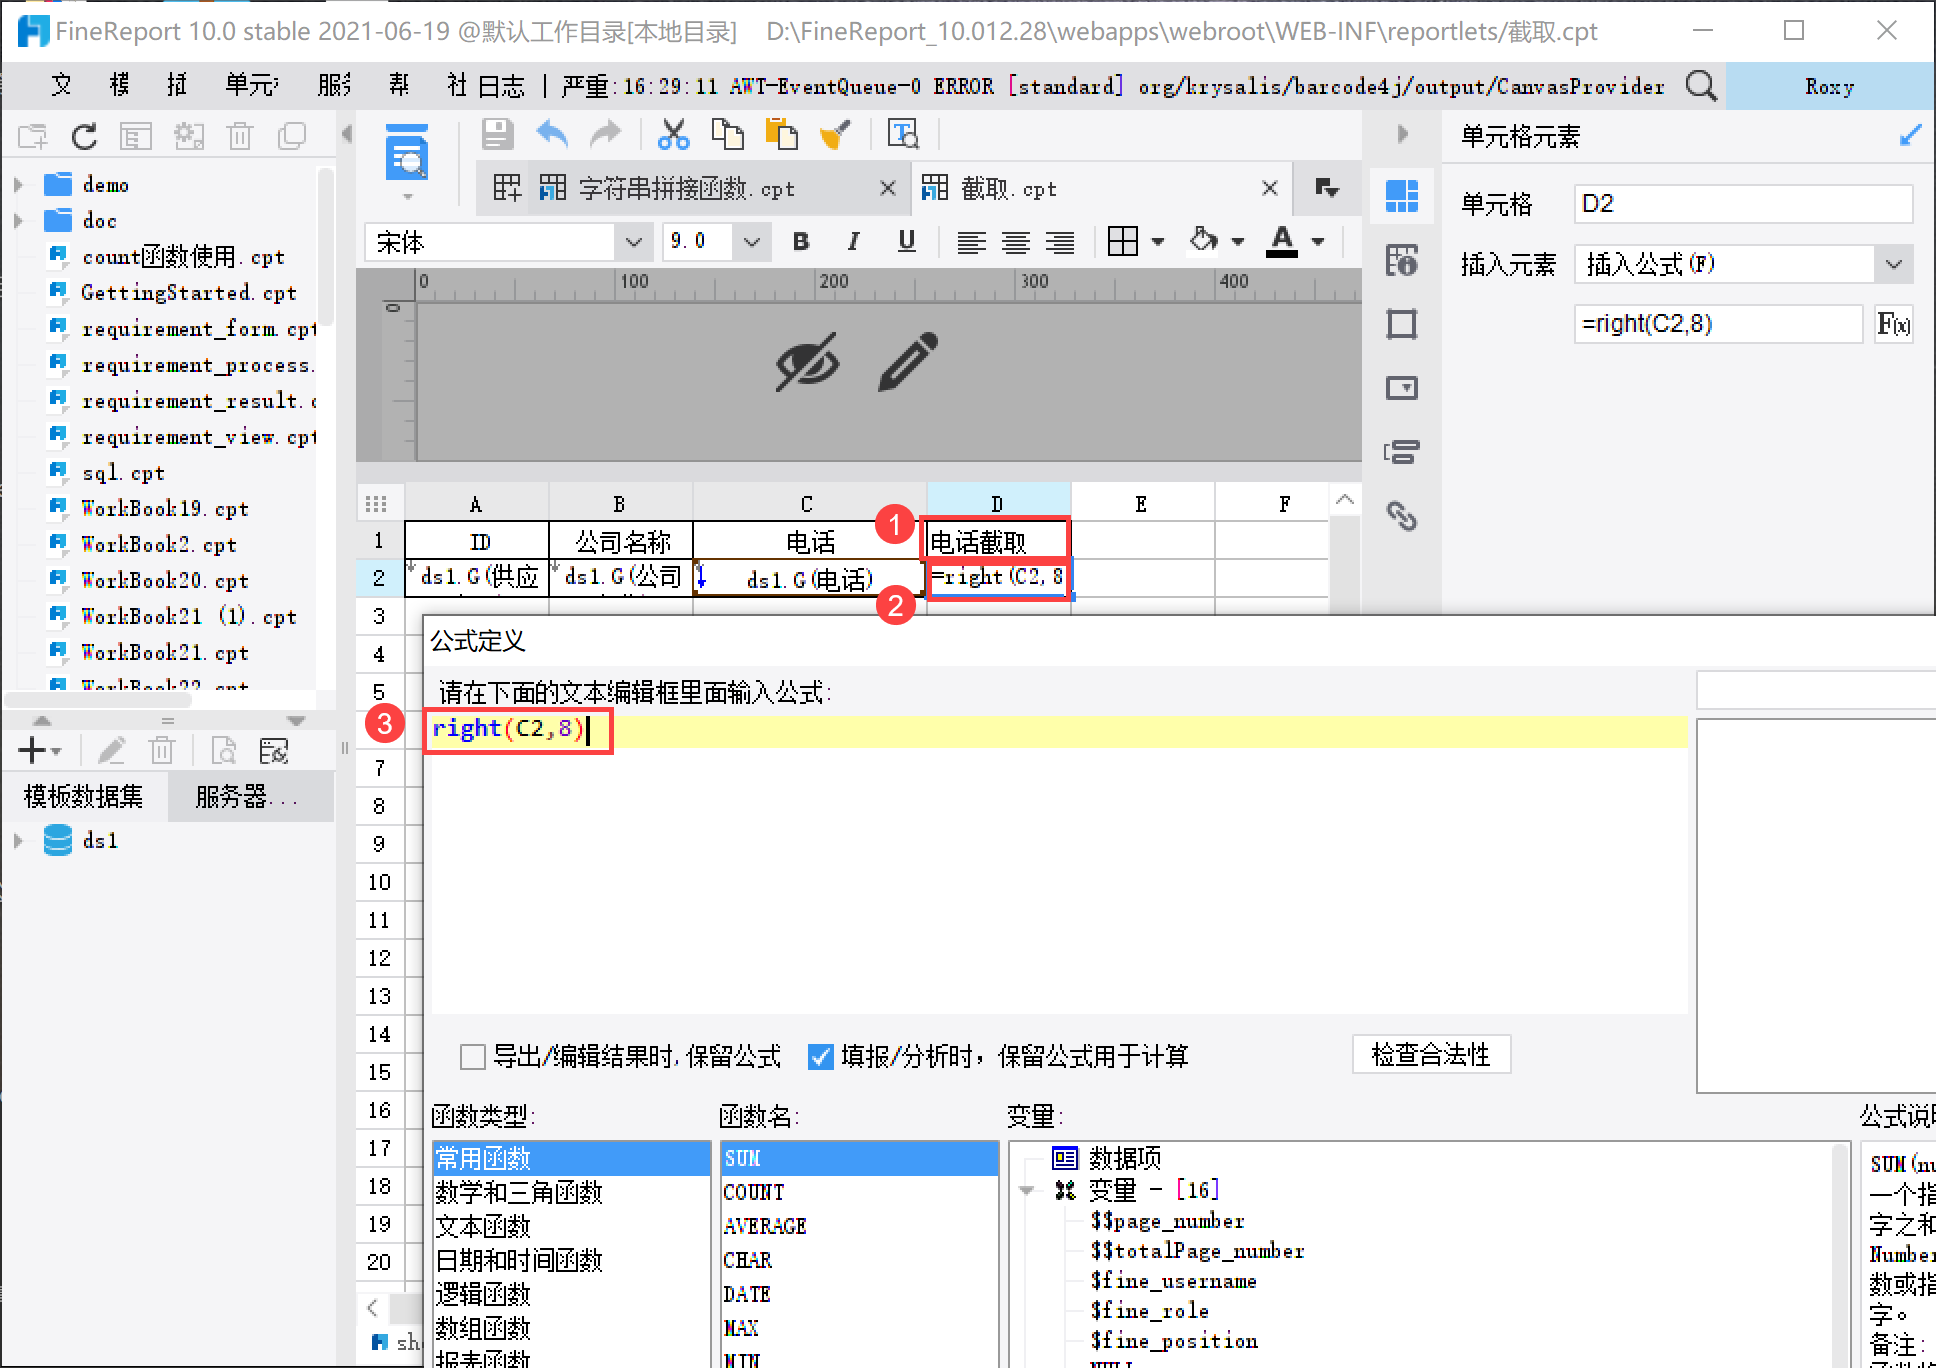Viewport: 1936px width, 1368px height.
Task: Open the font name 宋体 dropdown
Action: click(632, 242)
